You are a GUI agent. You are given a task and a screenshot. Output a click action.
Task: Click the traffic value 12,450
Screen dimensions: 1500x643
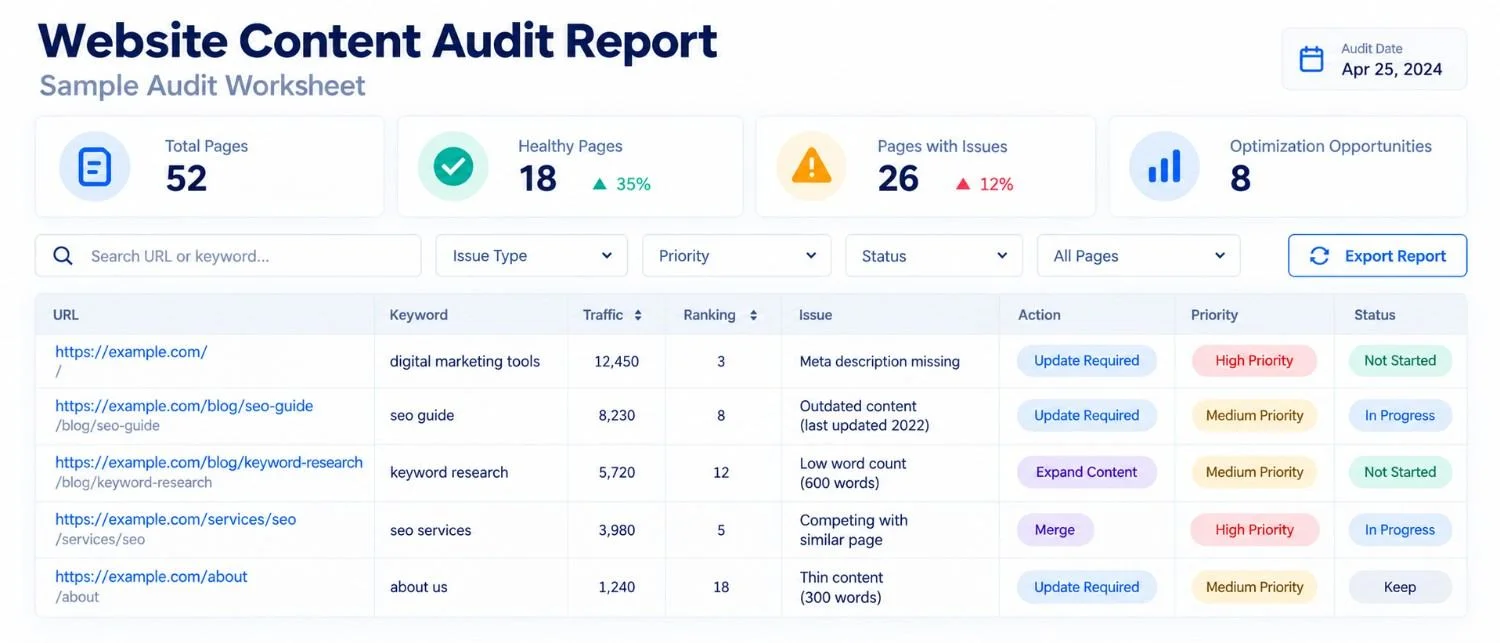point(617,362)
